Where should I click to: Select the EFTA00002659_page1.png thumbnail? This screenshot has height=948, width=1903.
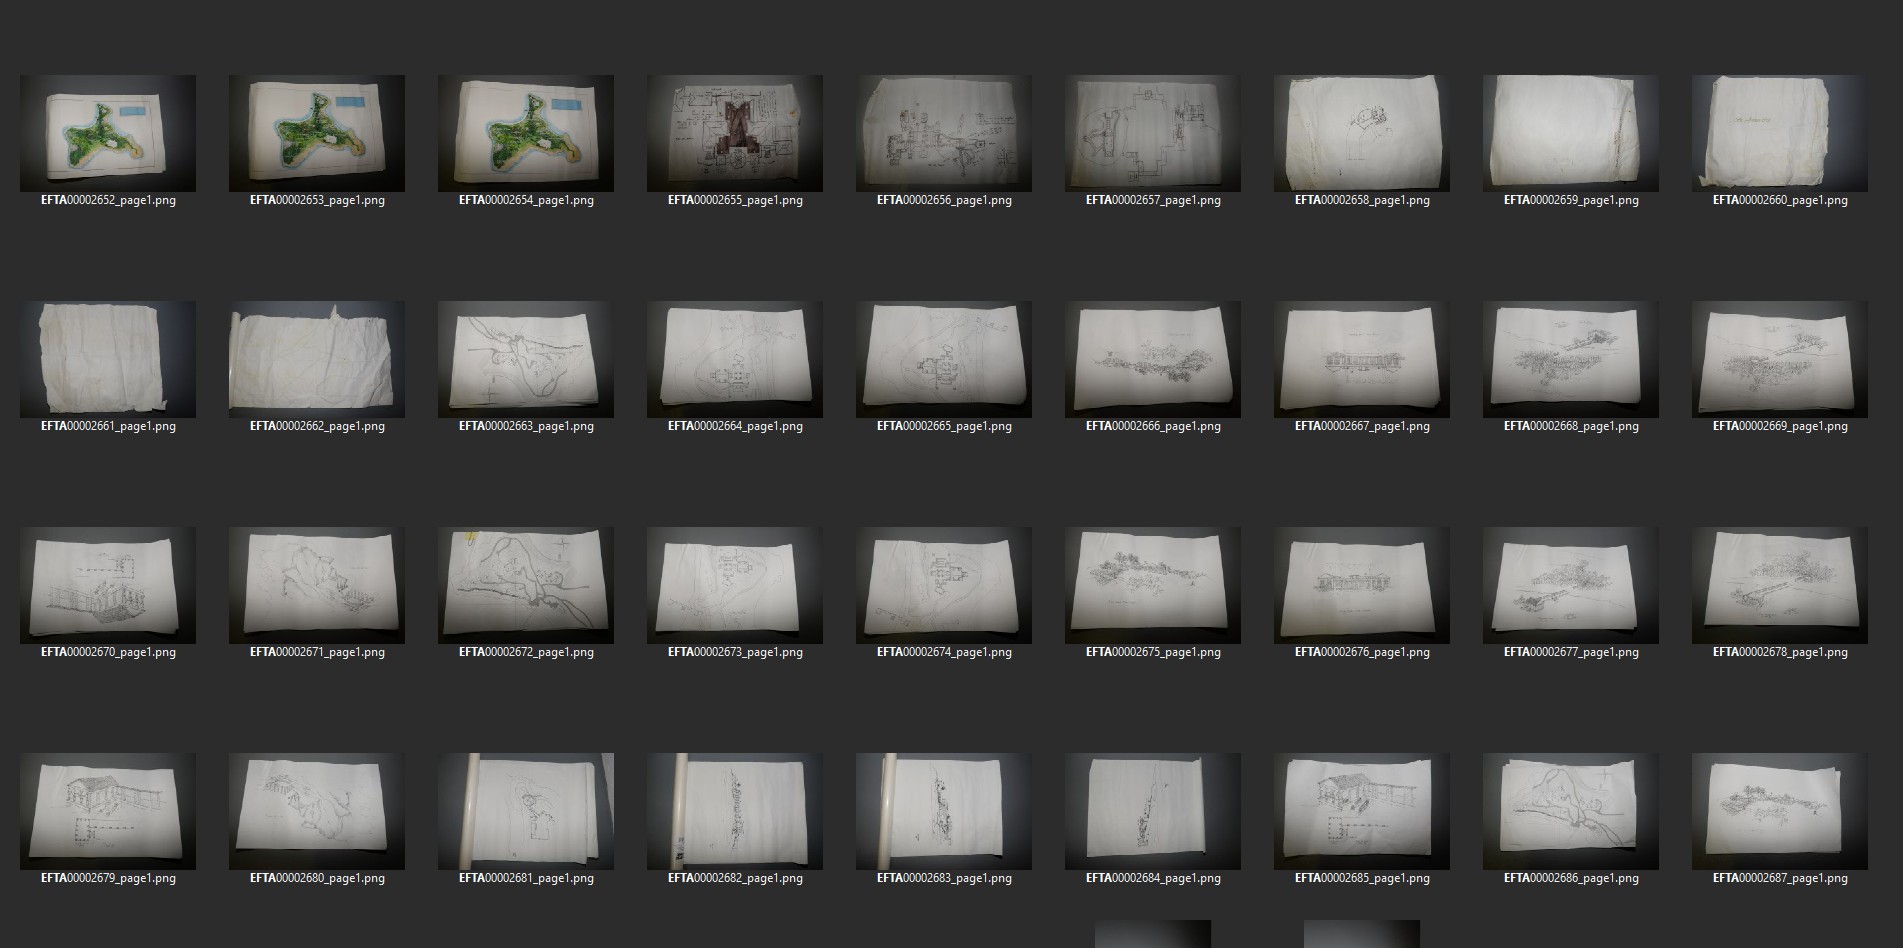point(1571,133)
